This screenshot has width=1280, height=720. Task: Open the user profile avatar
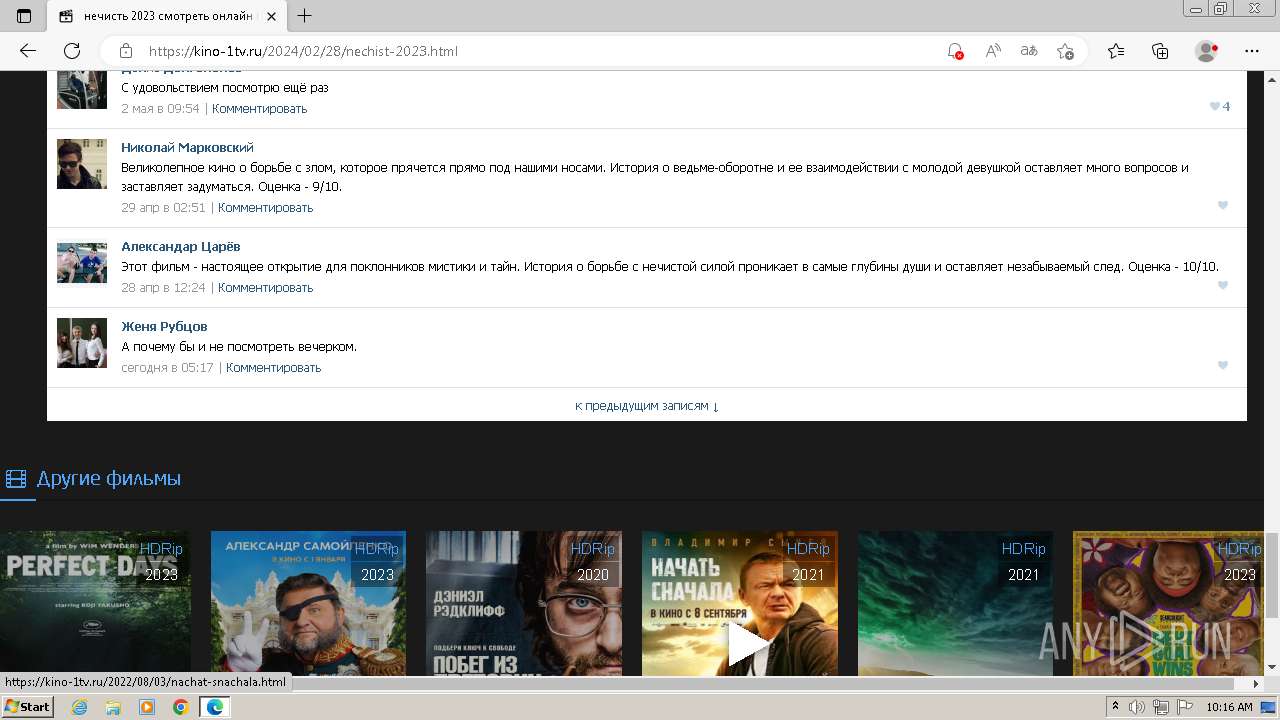tap(1206, 51)
